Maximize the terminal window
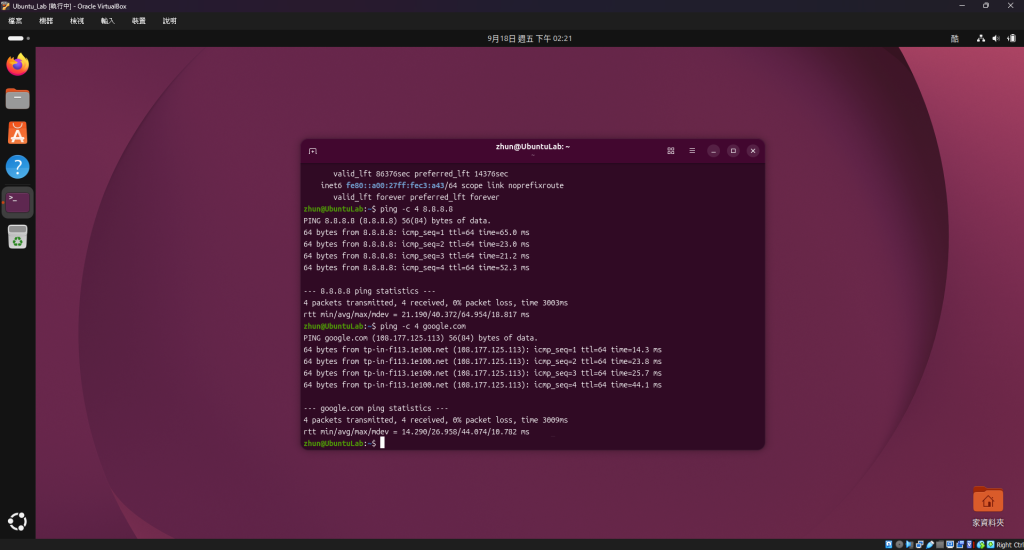Screen dimensions: 1024x550 [x=733, y=151]
